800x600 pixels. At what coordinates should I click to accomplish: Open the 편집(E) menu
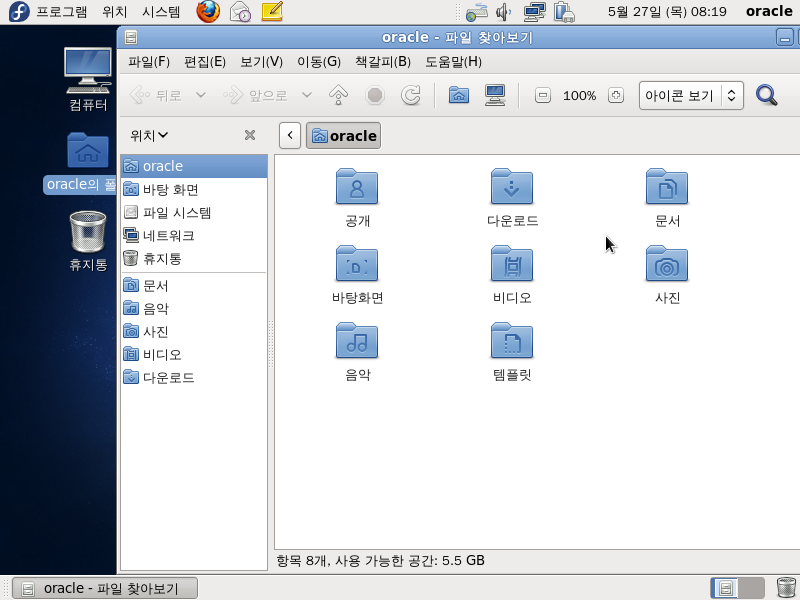[205, 62]
